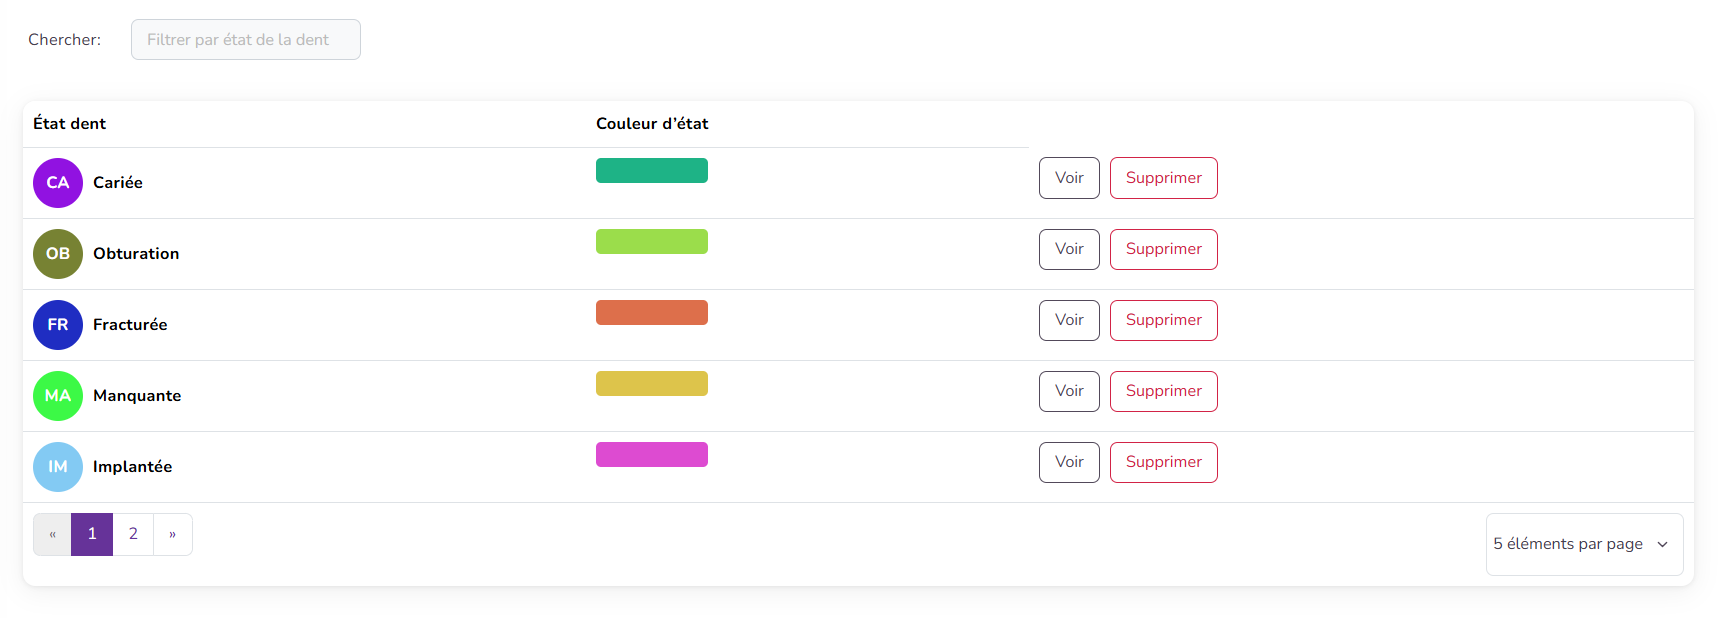Focus the tooth state filter search field
1719x618 pixels.
[245, 40]
